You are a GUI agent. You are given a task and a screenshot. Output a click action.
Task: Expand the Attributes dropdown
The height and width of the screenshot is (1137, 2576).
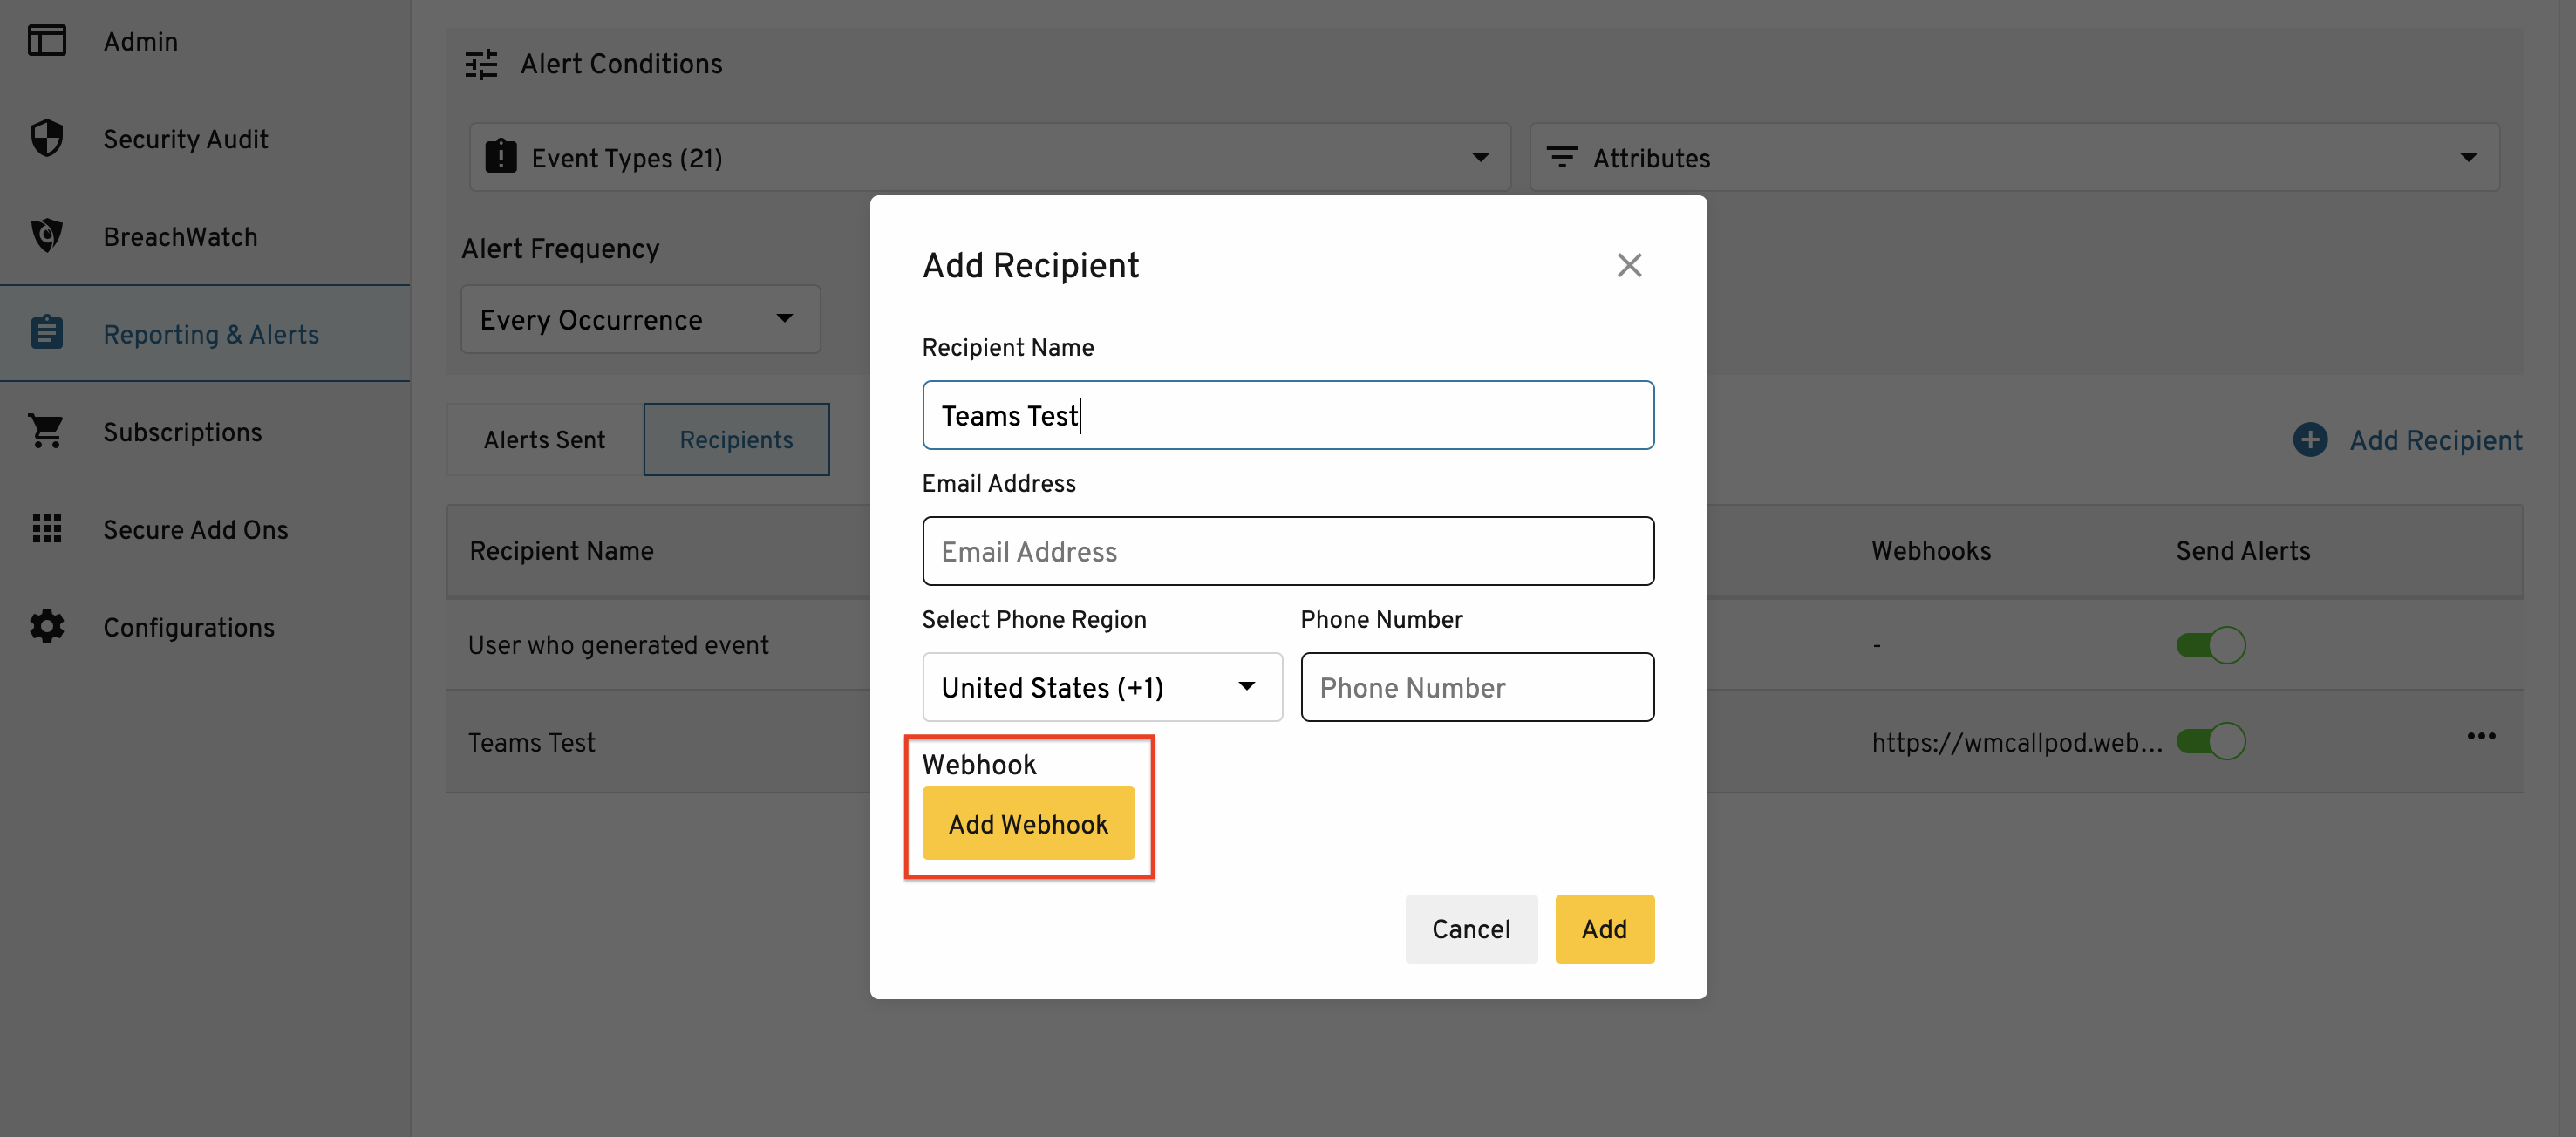point(2014,157)
